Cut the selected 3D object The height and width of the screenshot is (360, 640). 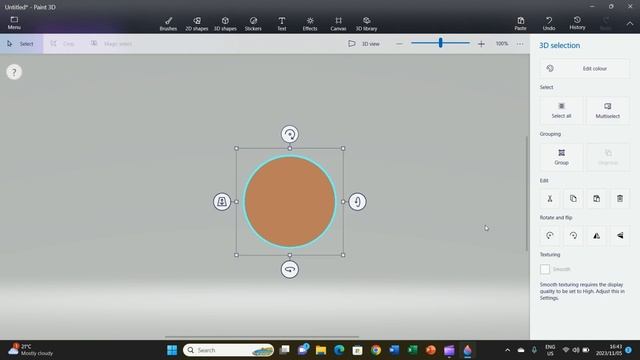click(x=550, y=199)
